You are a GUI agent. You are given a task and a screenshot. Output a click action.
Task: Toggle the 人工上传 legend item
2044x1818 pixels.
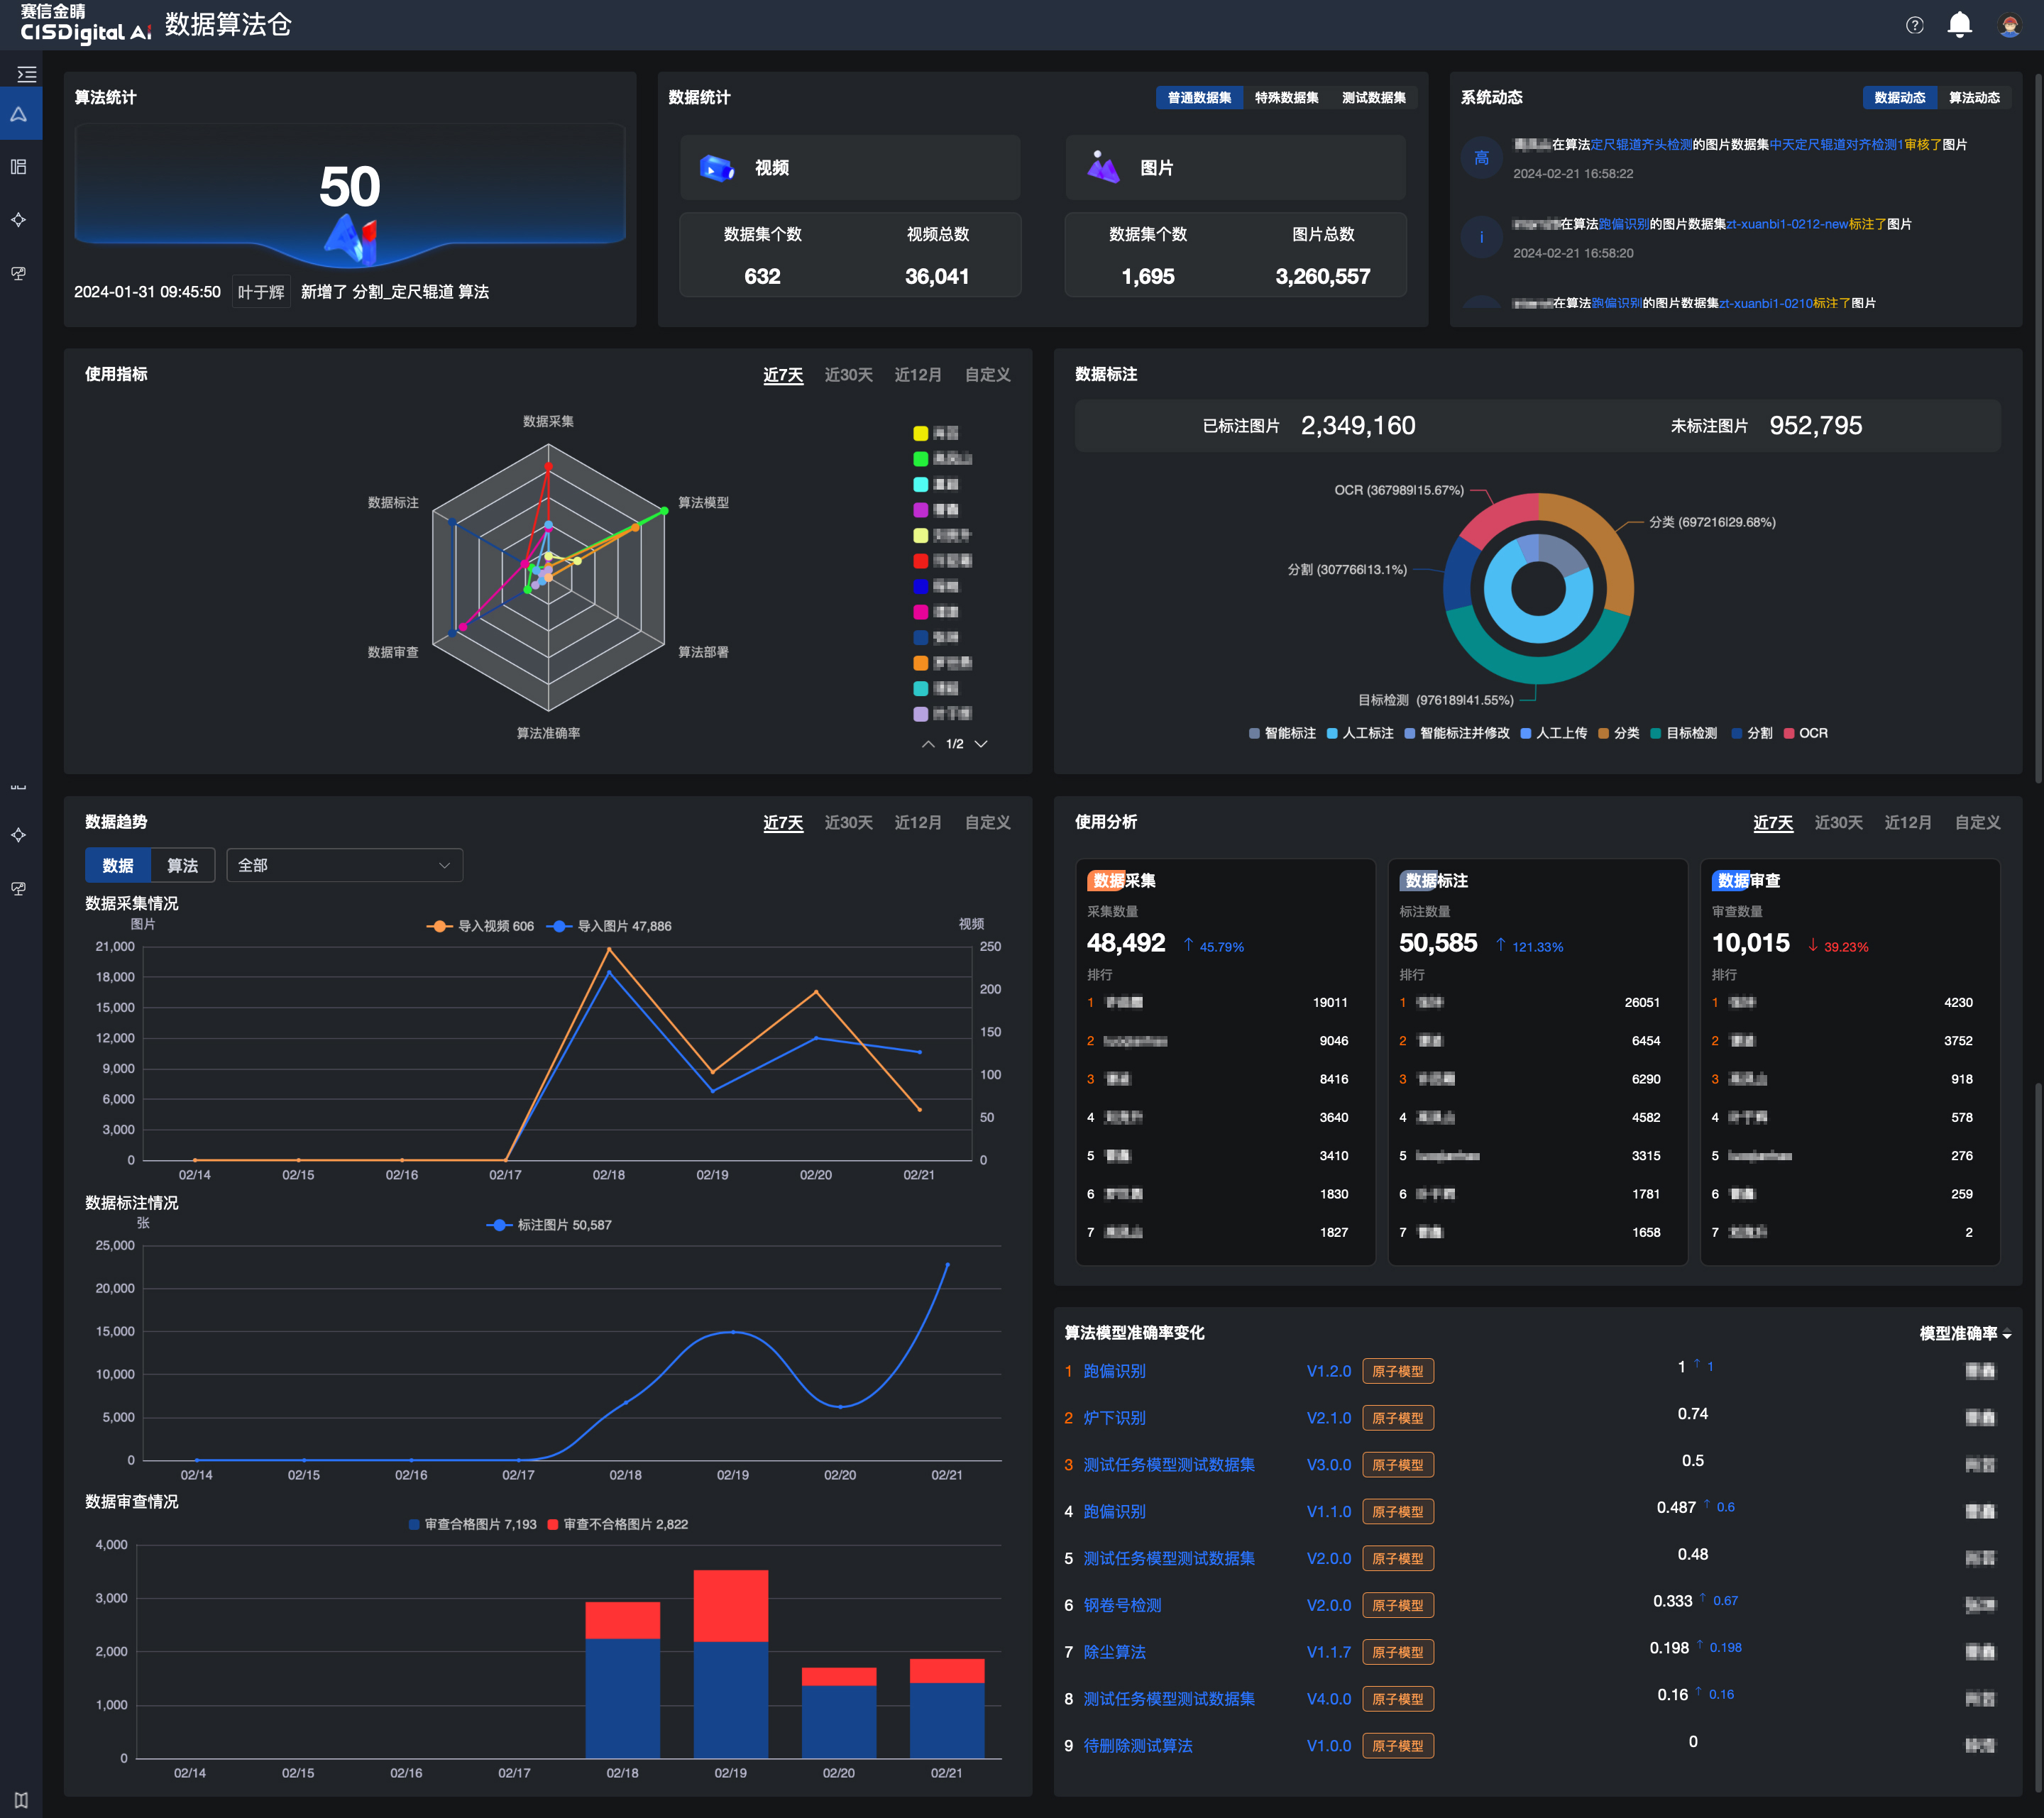point(1554,733)
